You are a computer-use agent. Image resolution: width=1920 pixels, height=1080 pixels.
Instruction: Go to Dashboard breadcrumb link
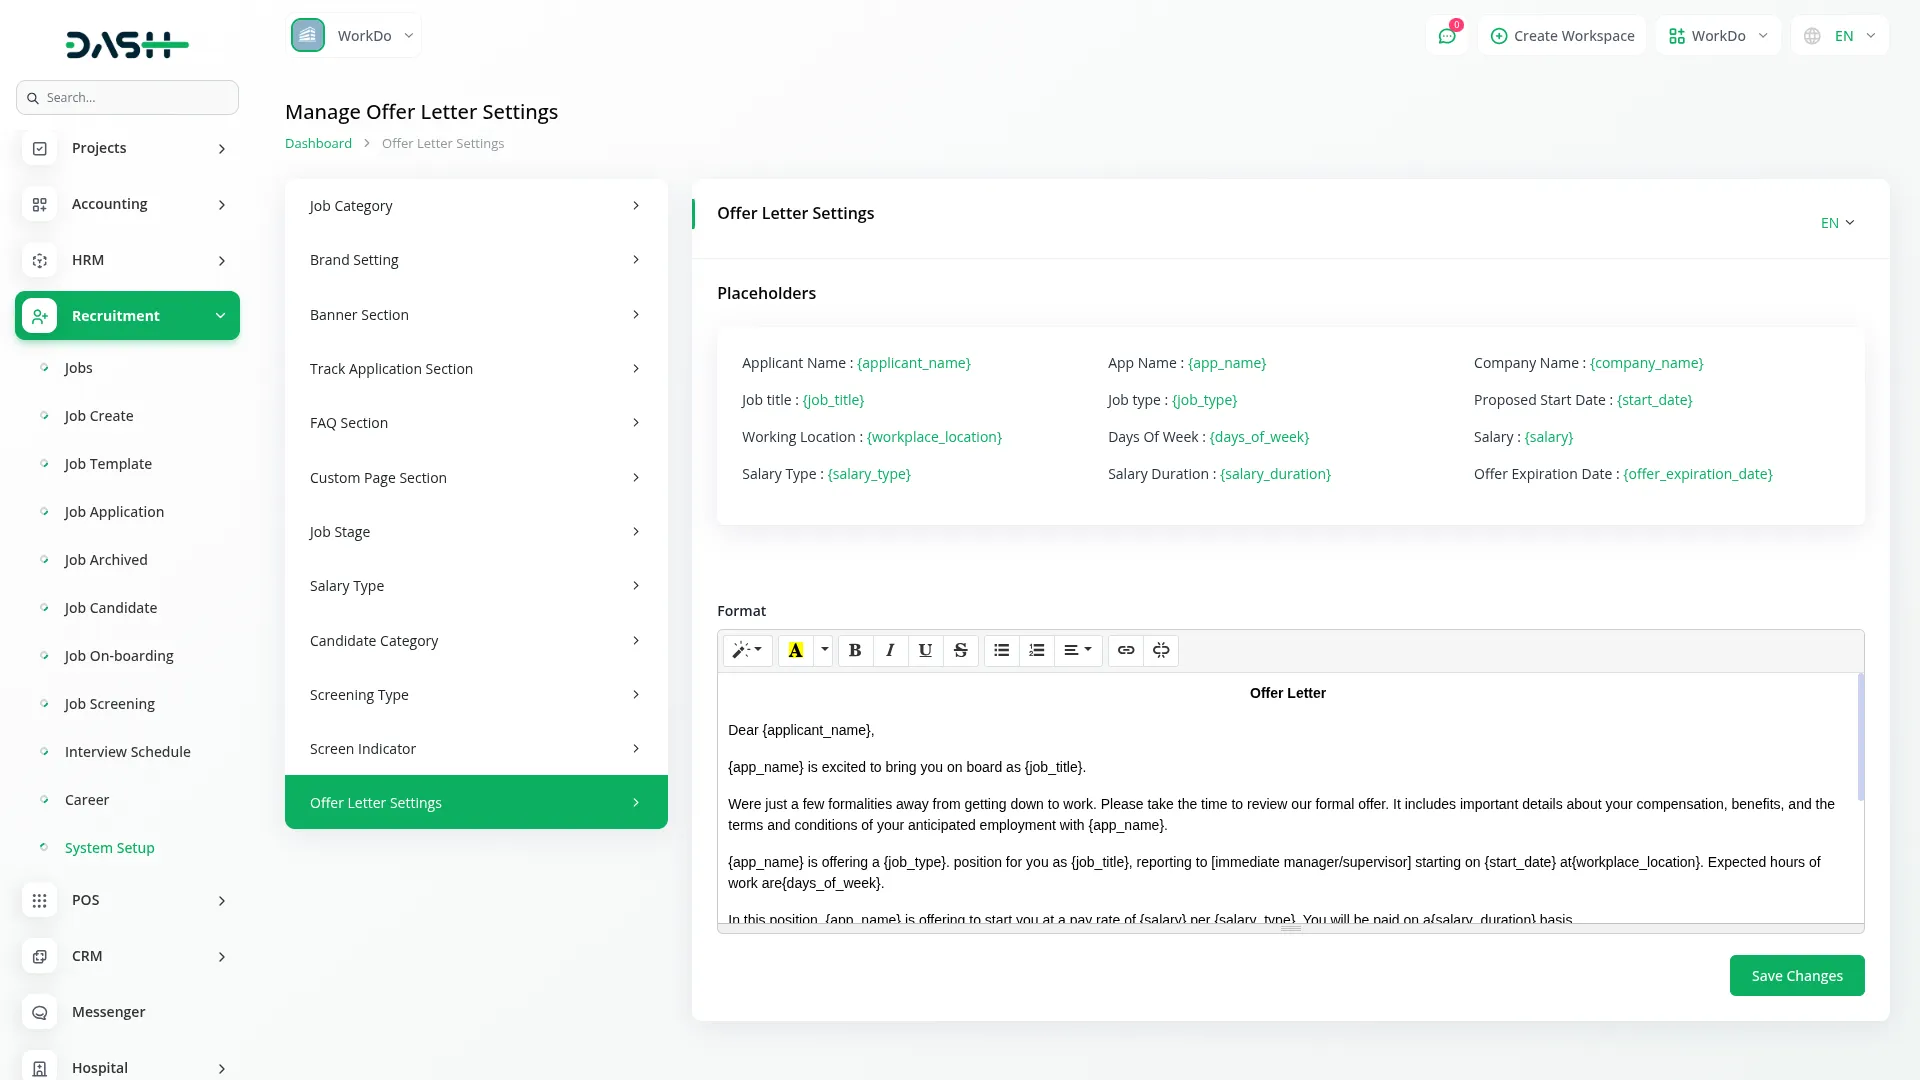coord(318,144)
